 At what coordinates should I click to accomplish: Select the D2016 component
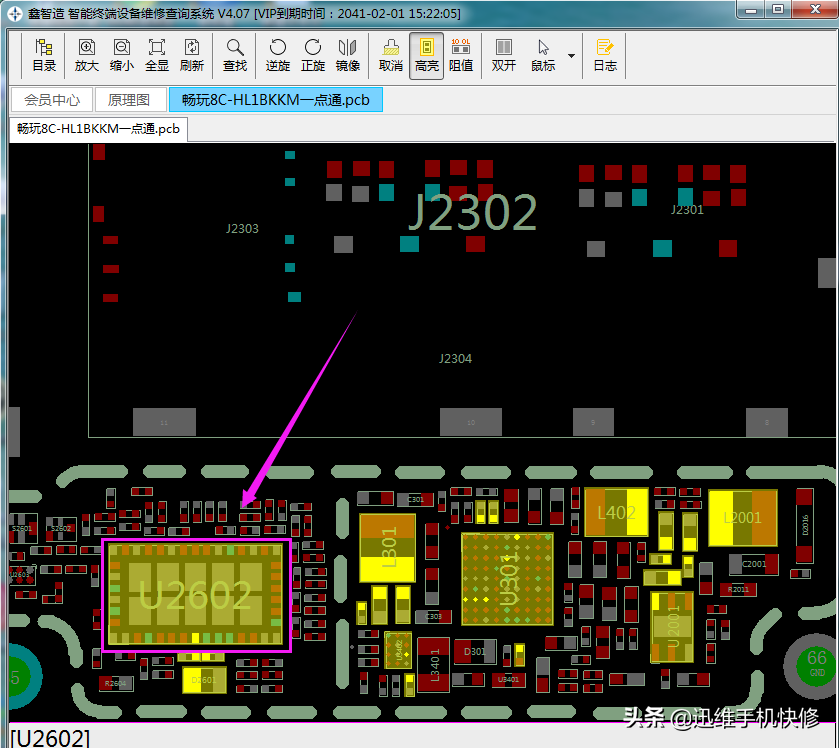[804, 525]
